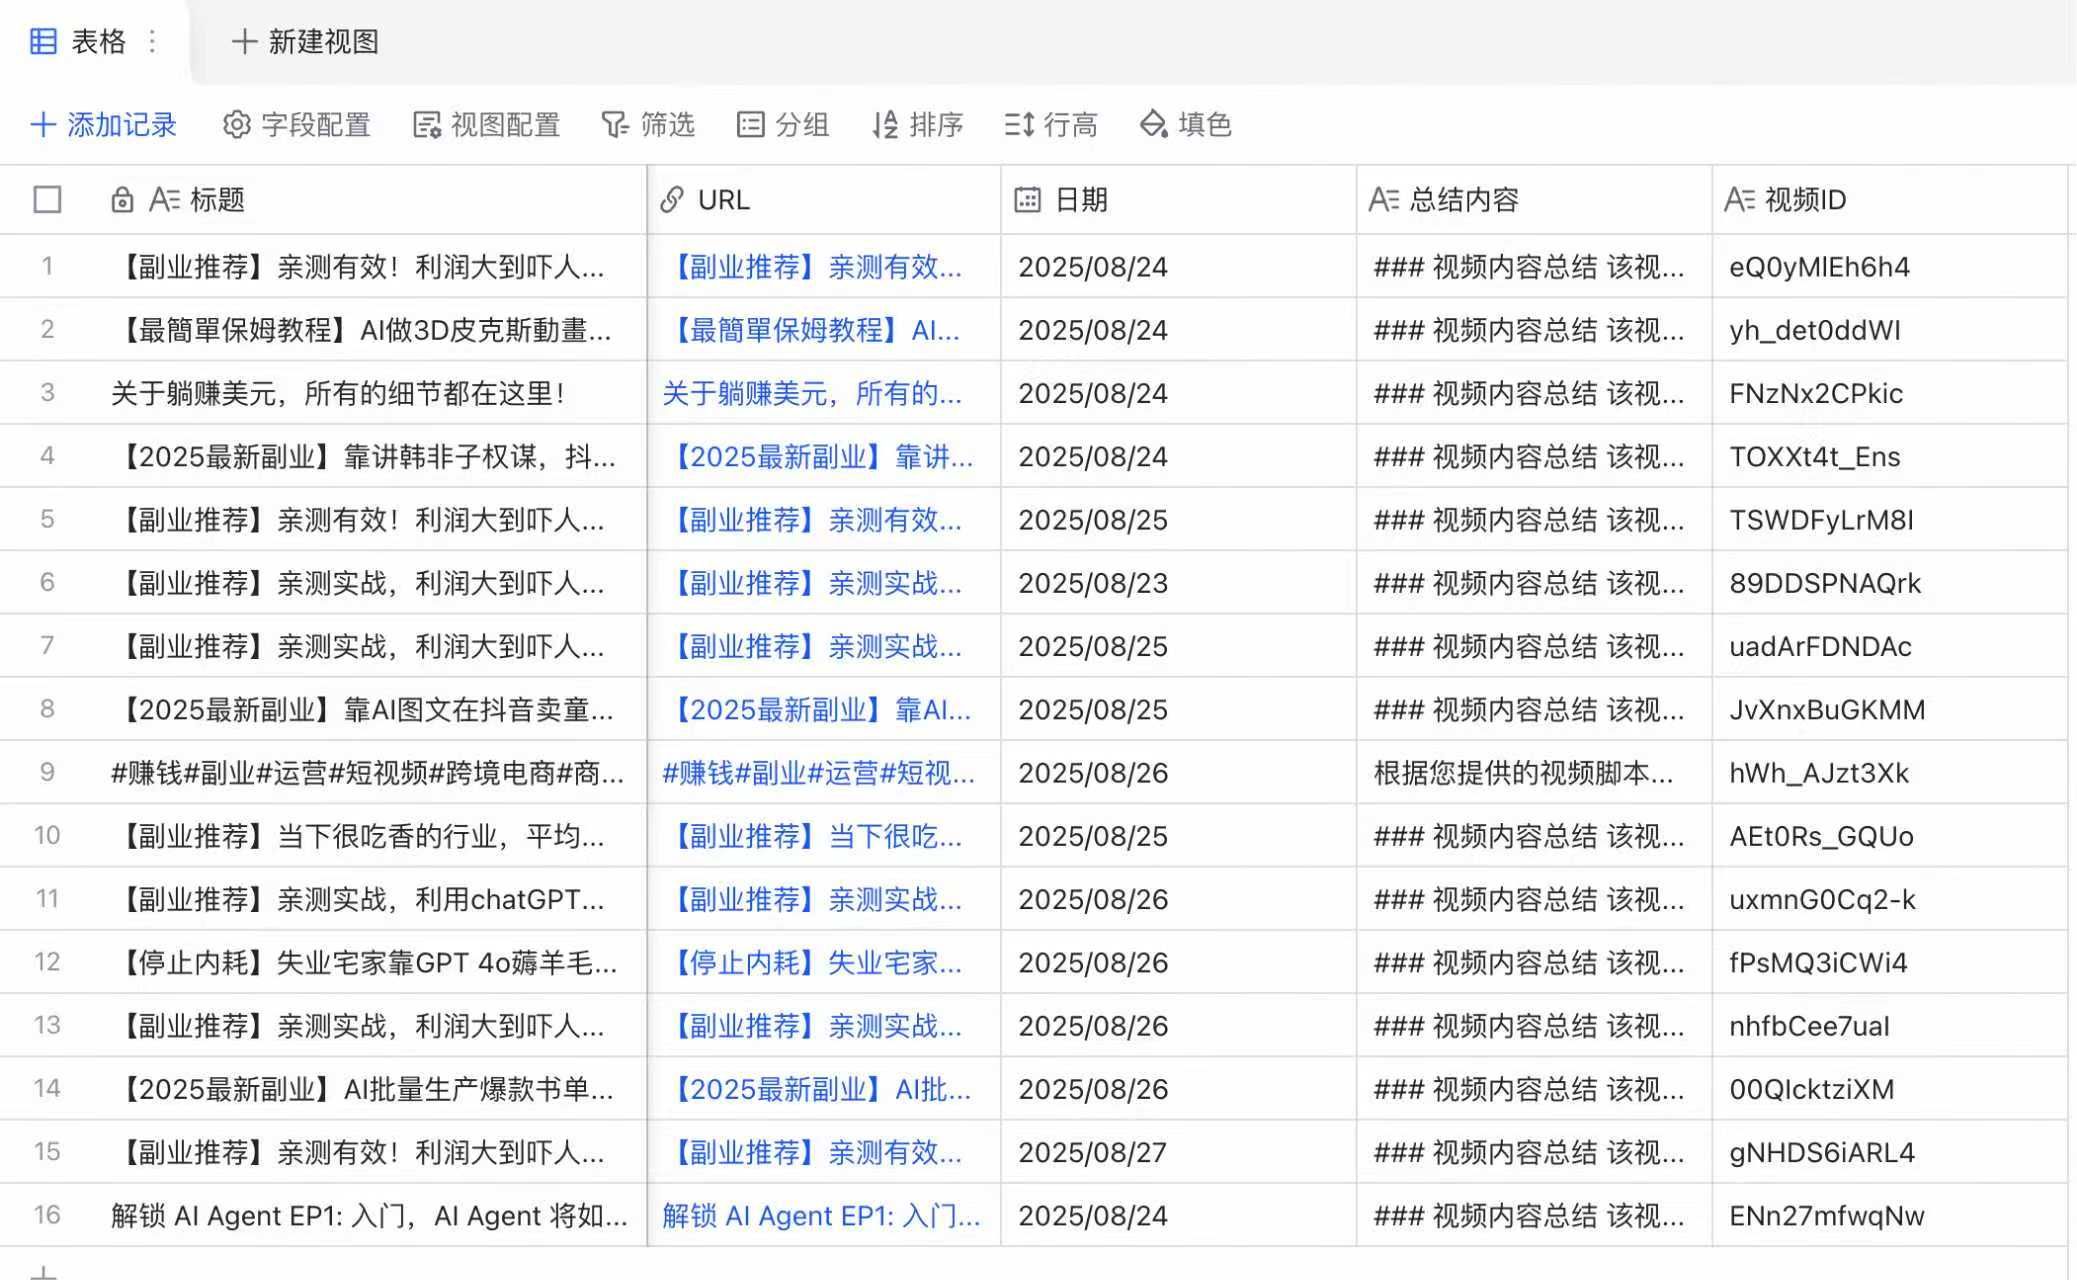Select row number 9

click(47, 772)
